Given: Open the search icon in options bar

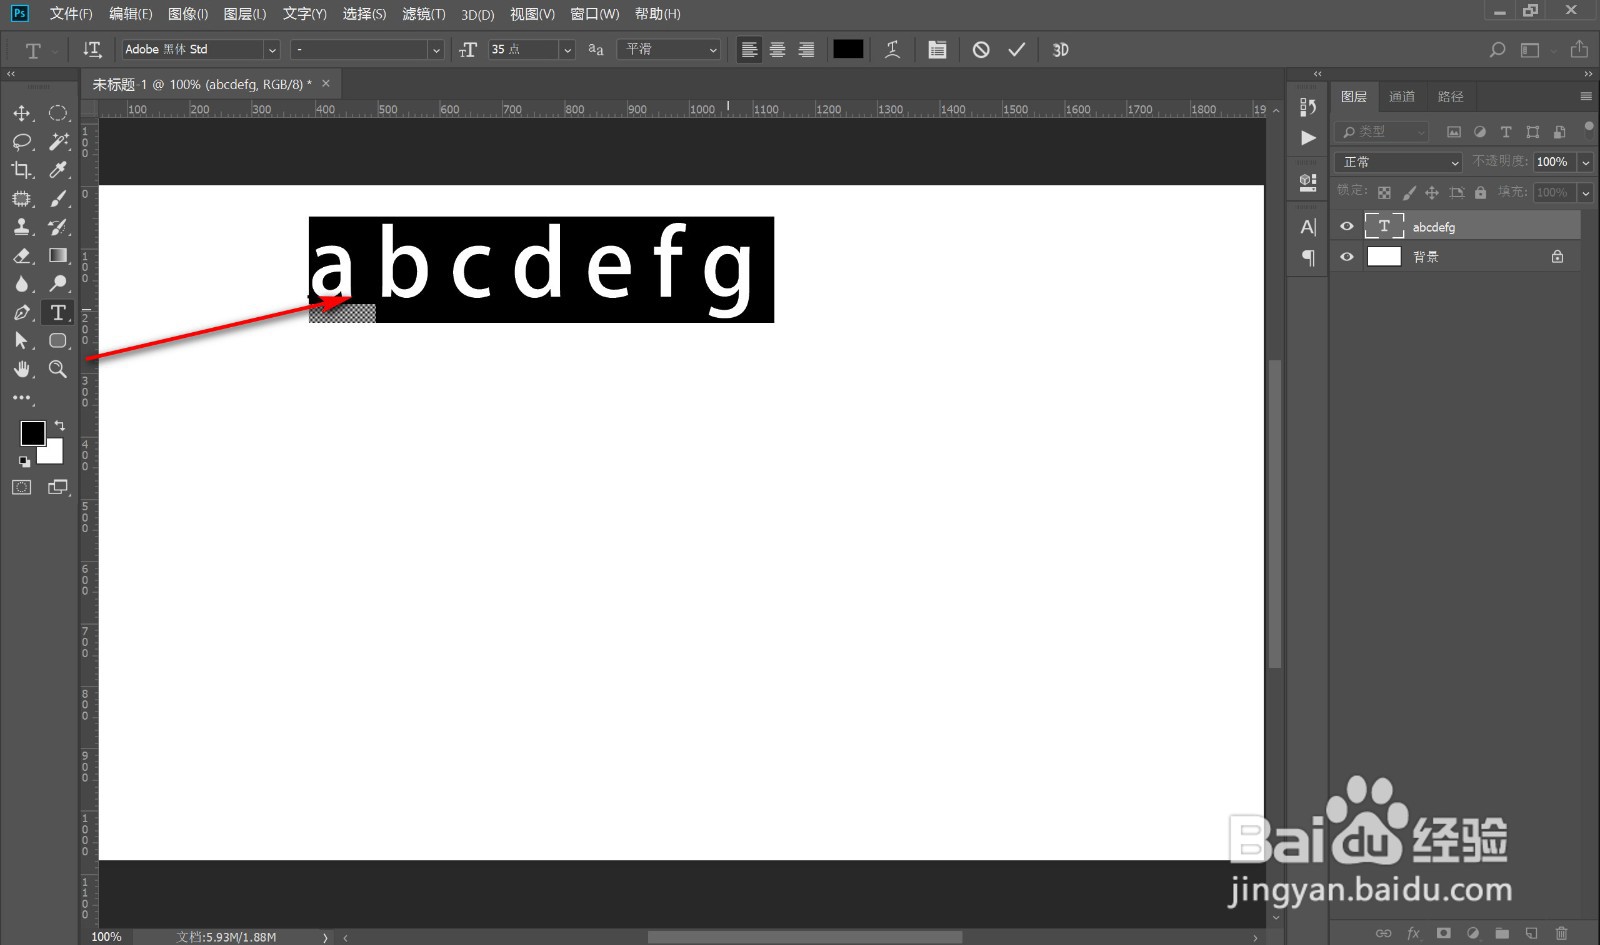Looking at the screenshot, I should pyautogui.click(x=1497, y=49).
